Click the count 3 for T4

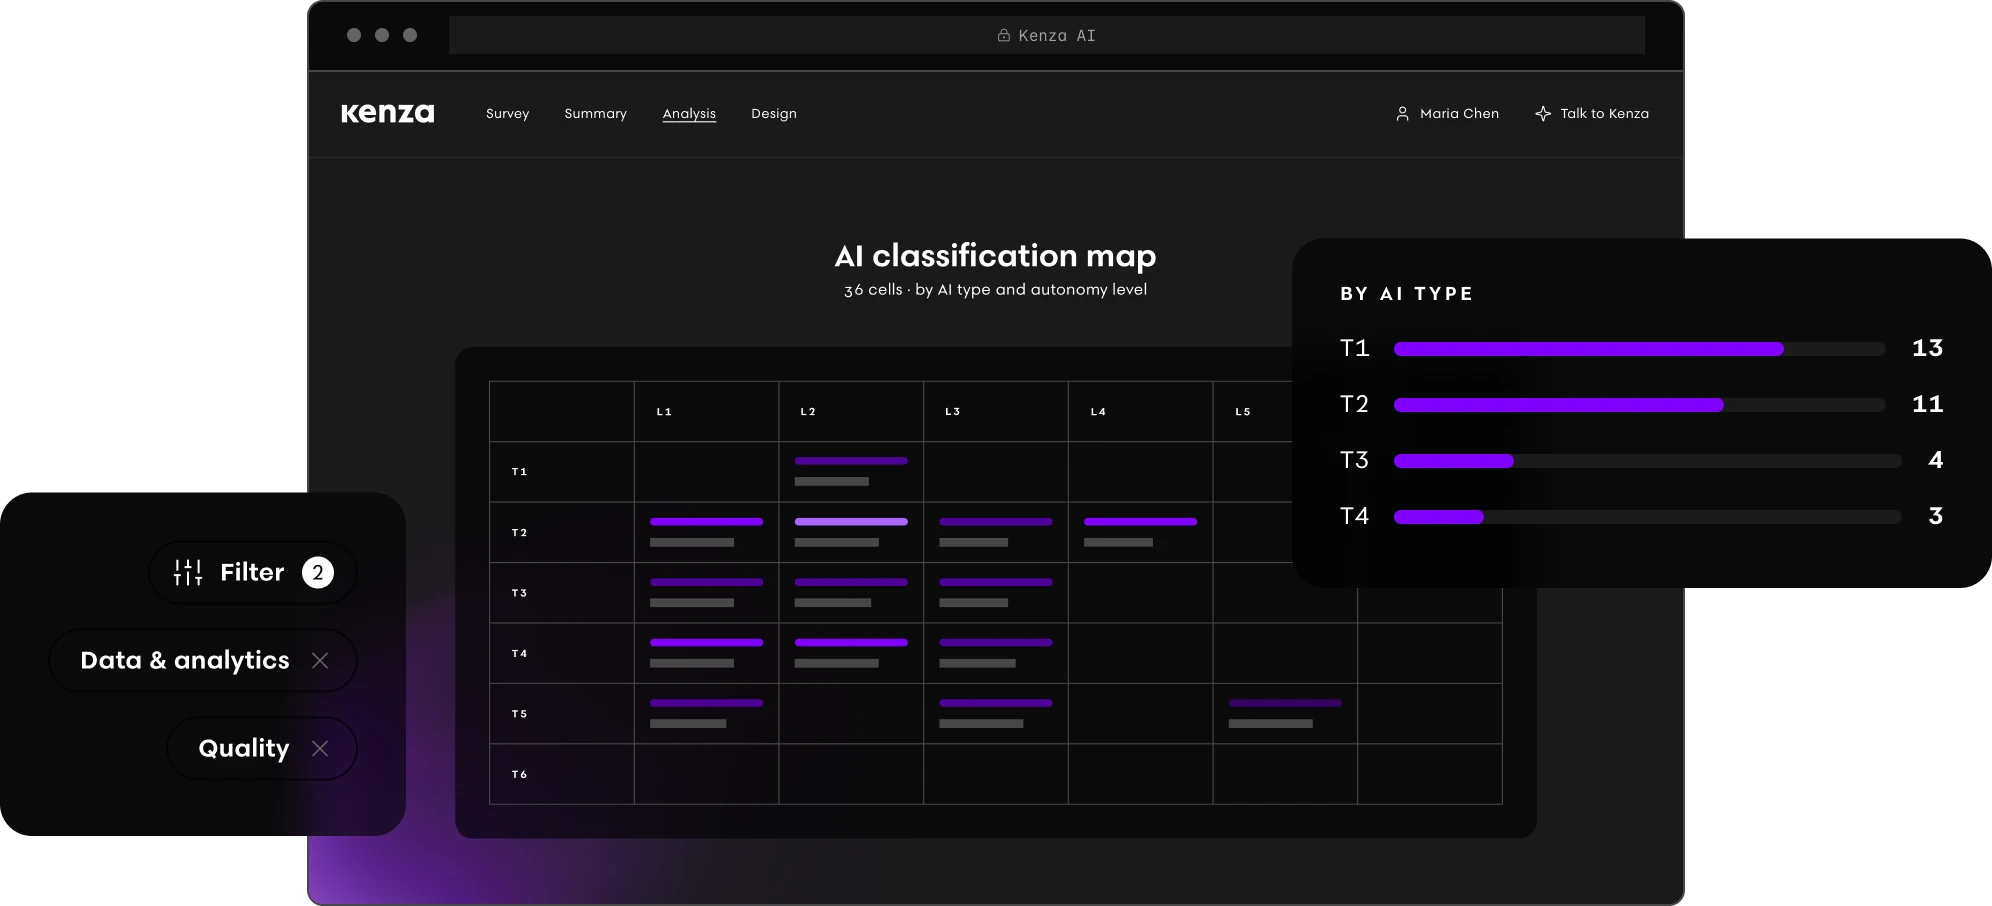(1935, 516)
